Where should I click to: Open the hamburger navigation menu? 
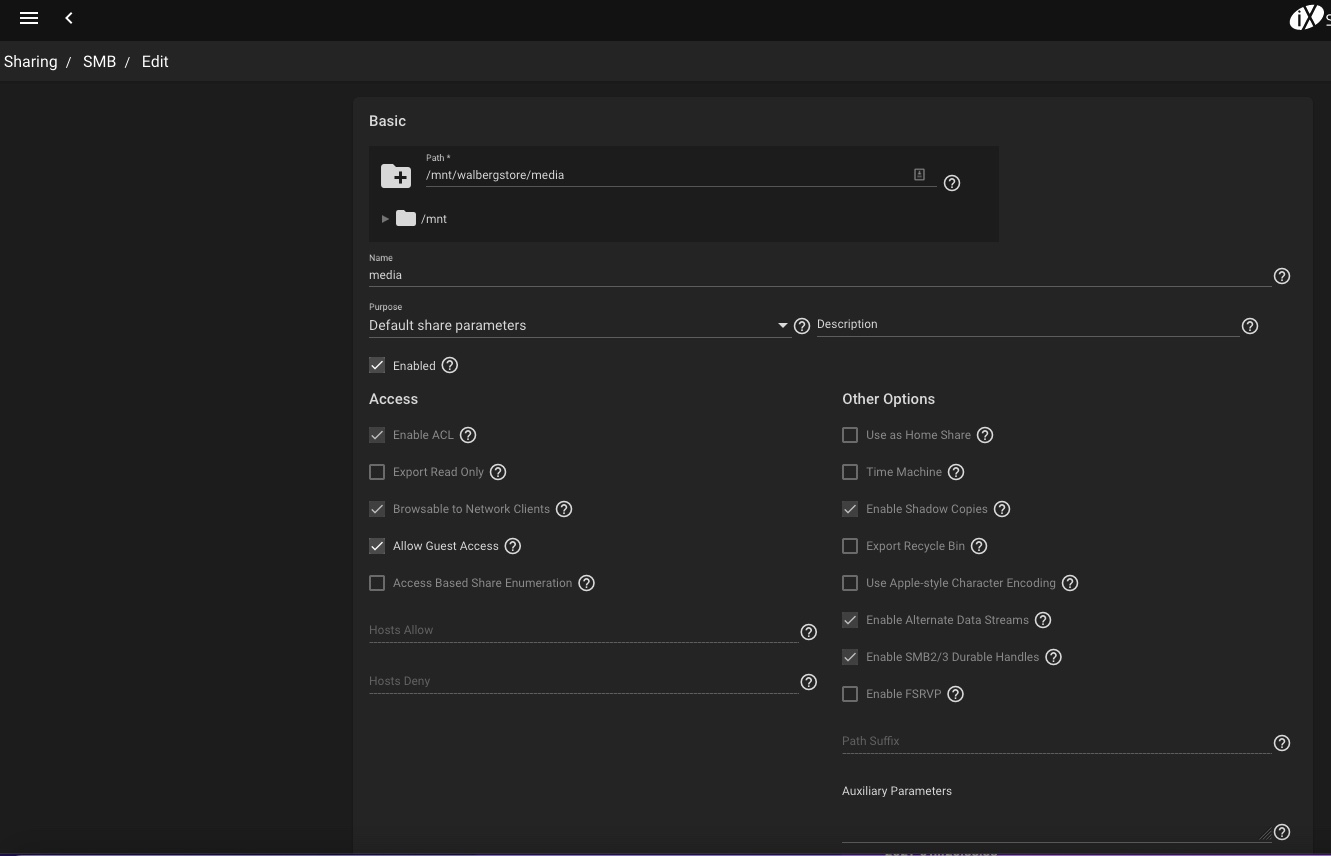click(29, 18)
